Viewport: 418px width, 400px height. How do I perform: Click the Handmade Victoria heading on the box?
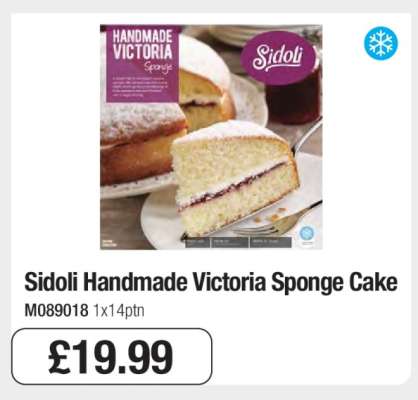pos(142,44)
